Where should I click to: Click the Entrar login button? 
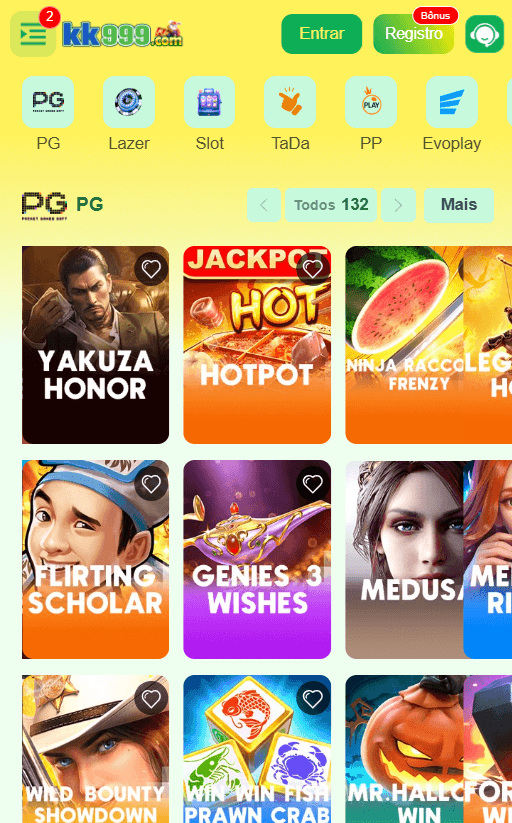[x=321, y=34]
